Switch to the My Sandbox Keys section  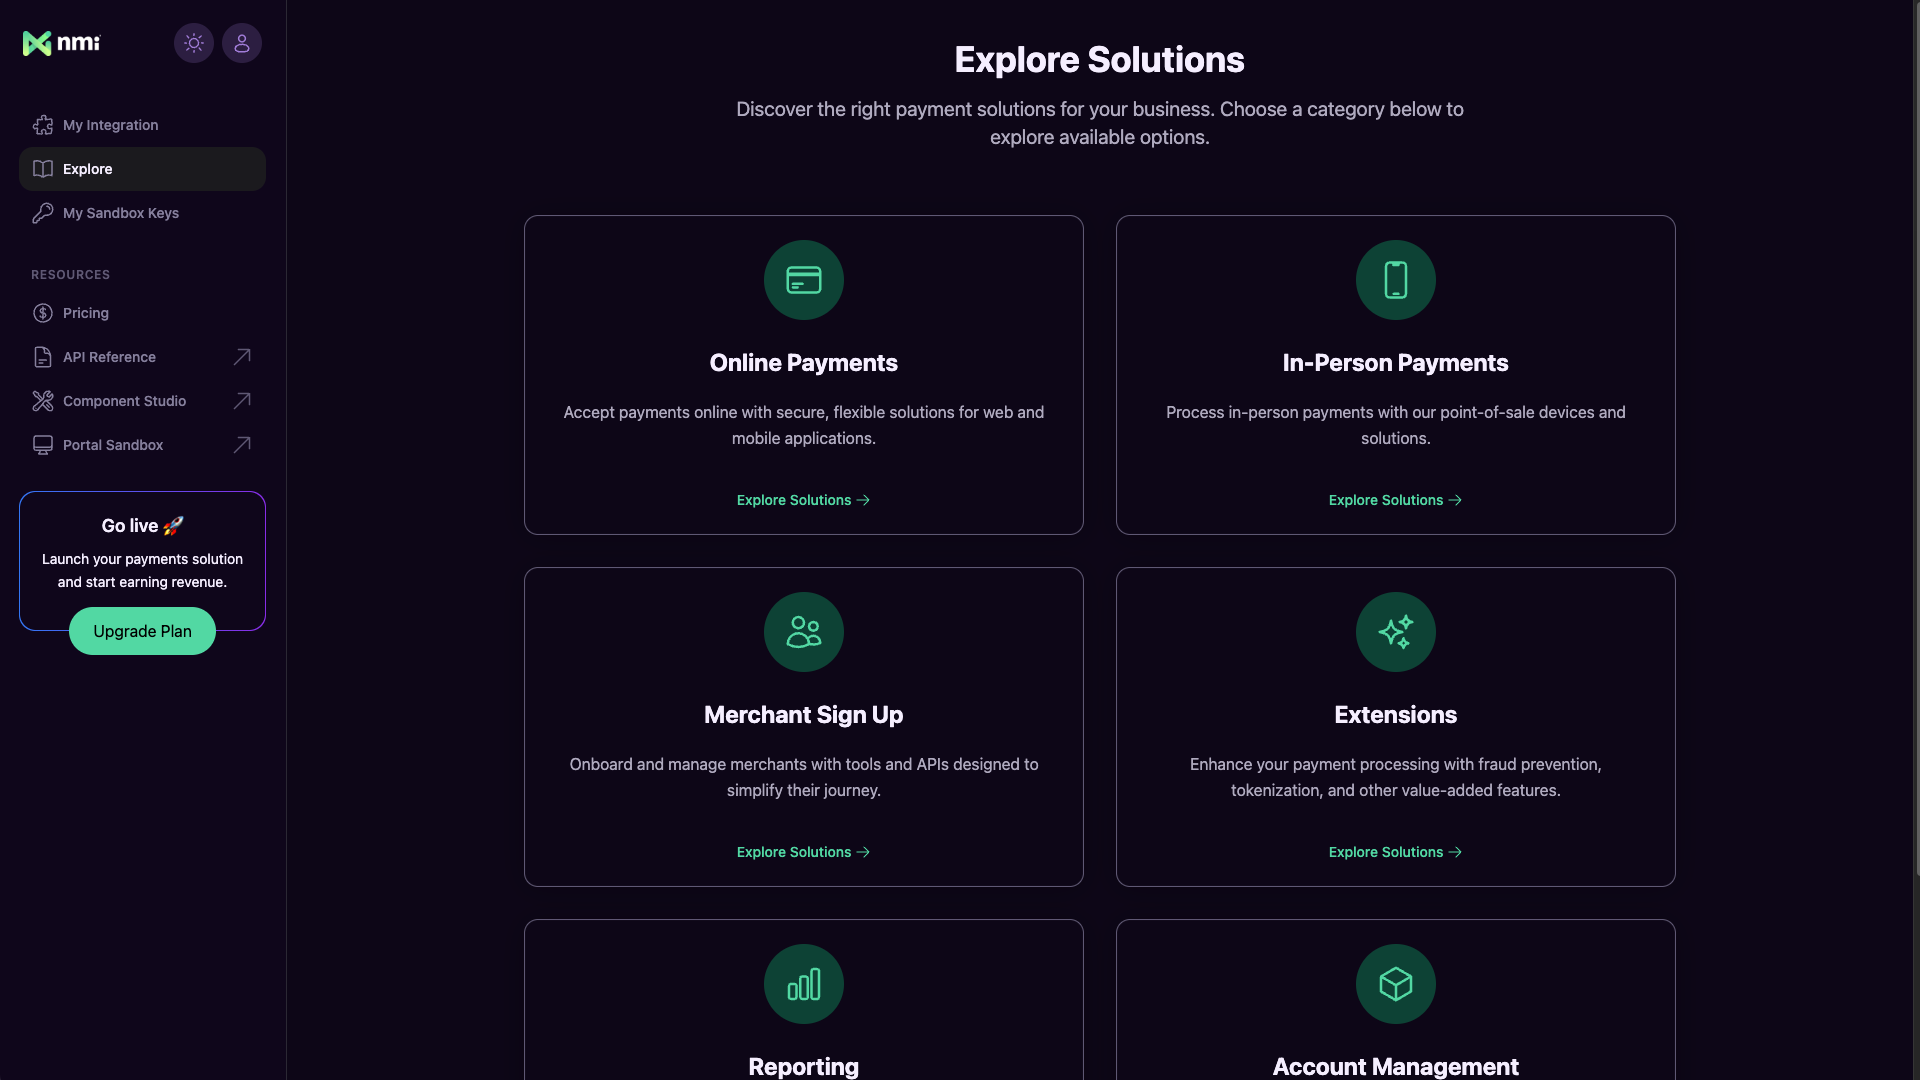120,212
